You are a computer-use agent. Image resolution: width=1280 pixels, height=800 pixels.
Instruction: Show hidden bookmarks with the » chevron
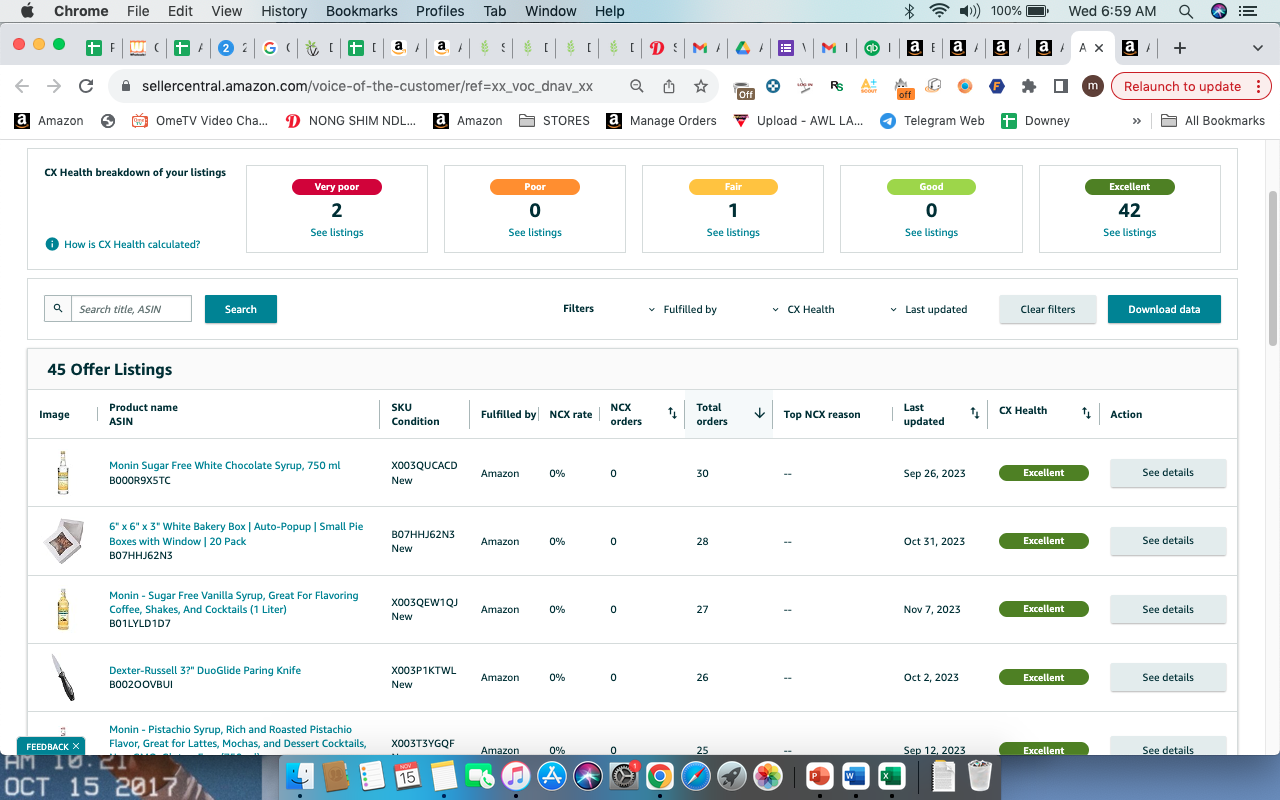pos(1136,121)
